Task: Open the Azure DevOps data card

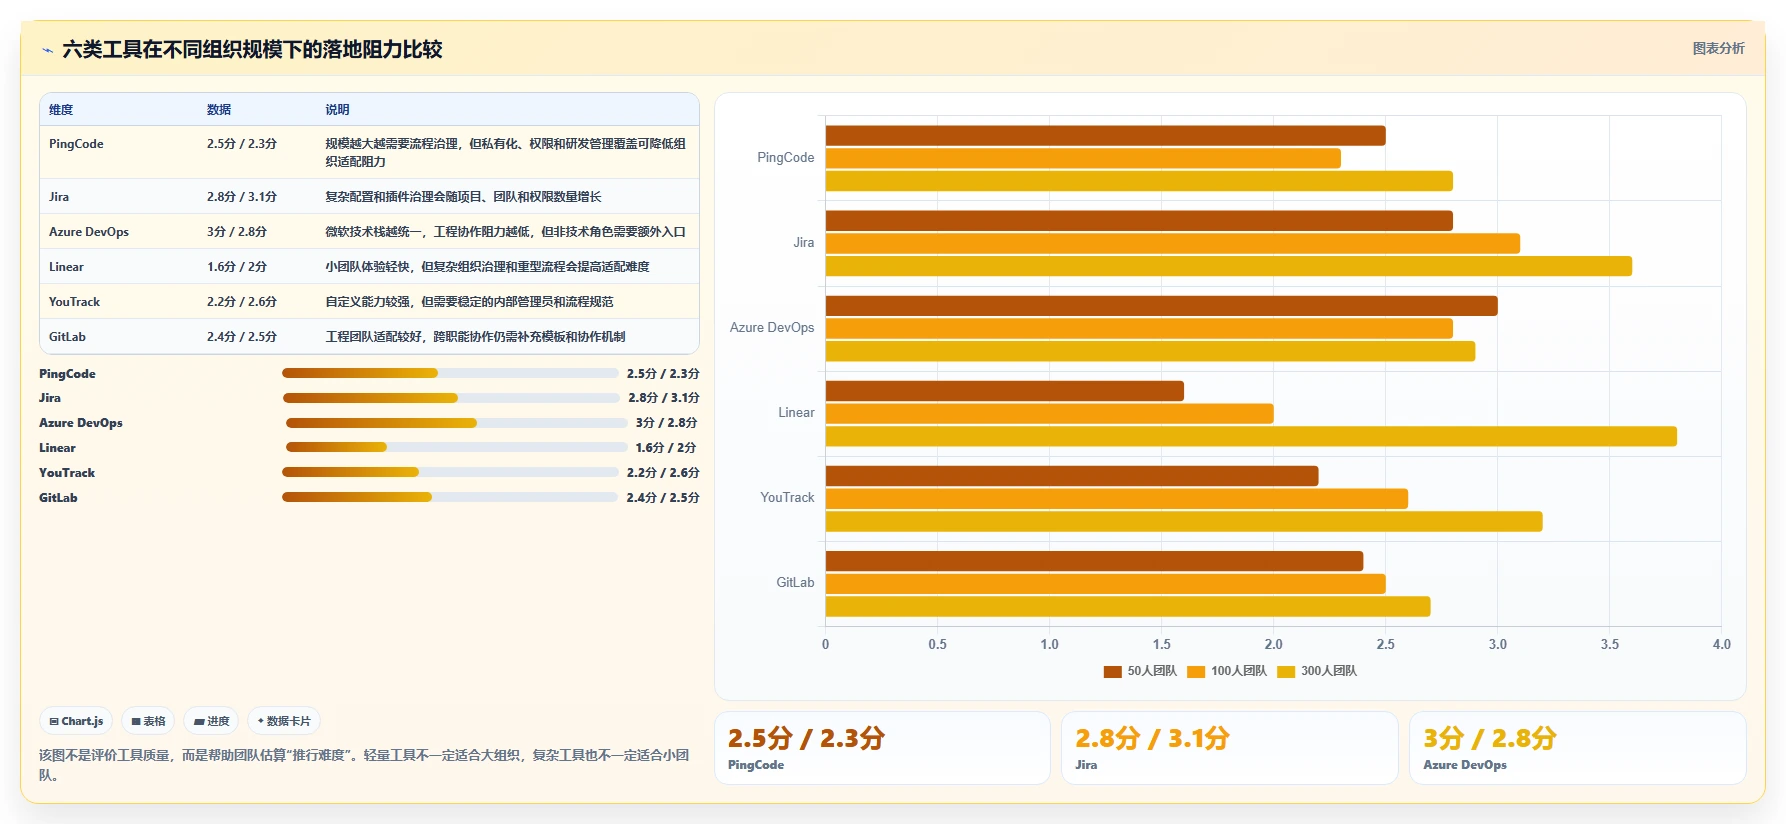Action: [x=1577, y=748]
